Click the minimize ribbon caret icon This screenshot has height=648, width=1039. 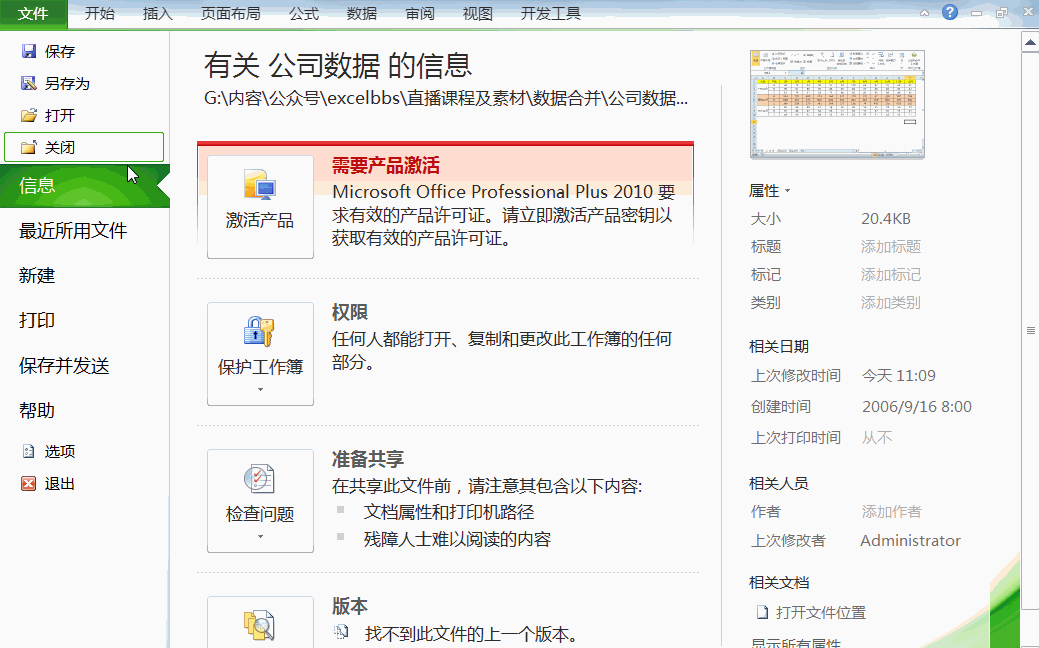924,13
